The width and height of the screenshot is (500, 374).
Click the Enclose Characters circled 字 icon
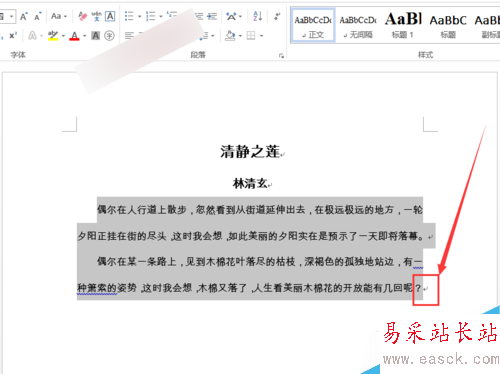click(109, 35)
